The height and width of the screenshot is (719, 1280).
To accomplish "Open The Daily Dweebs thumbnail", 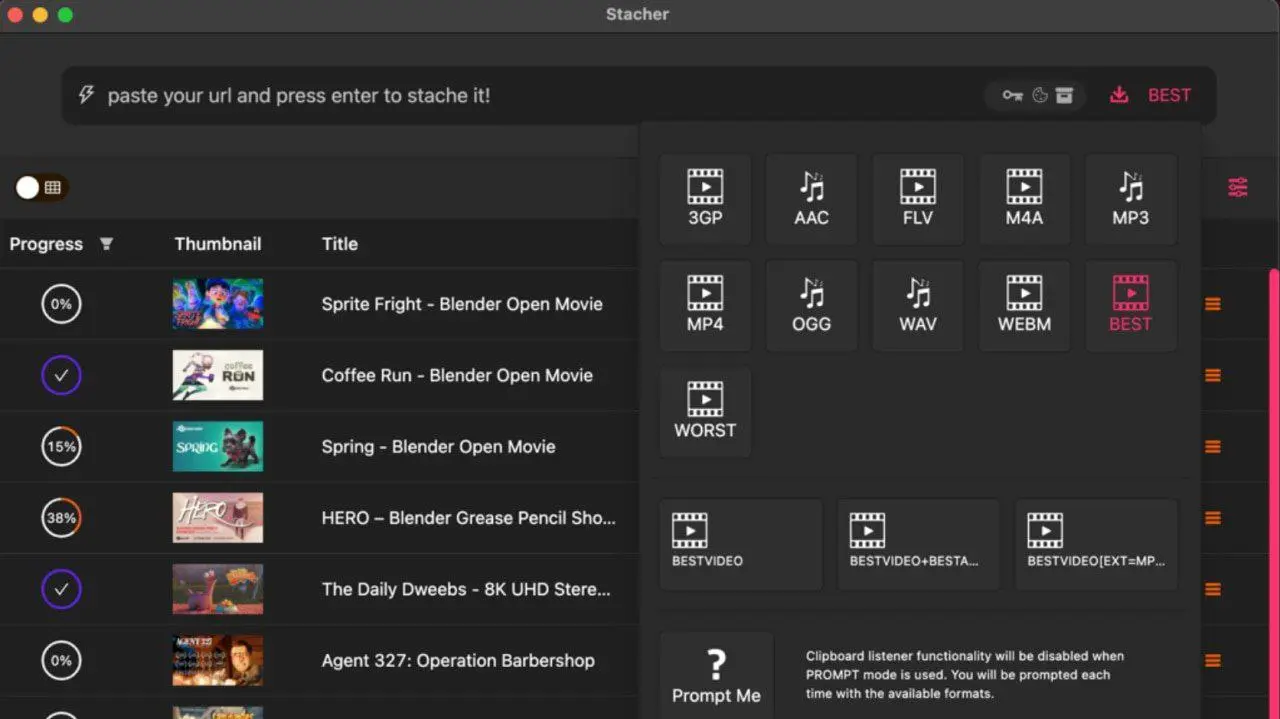I will point(218,589).
